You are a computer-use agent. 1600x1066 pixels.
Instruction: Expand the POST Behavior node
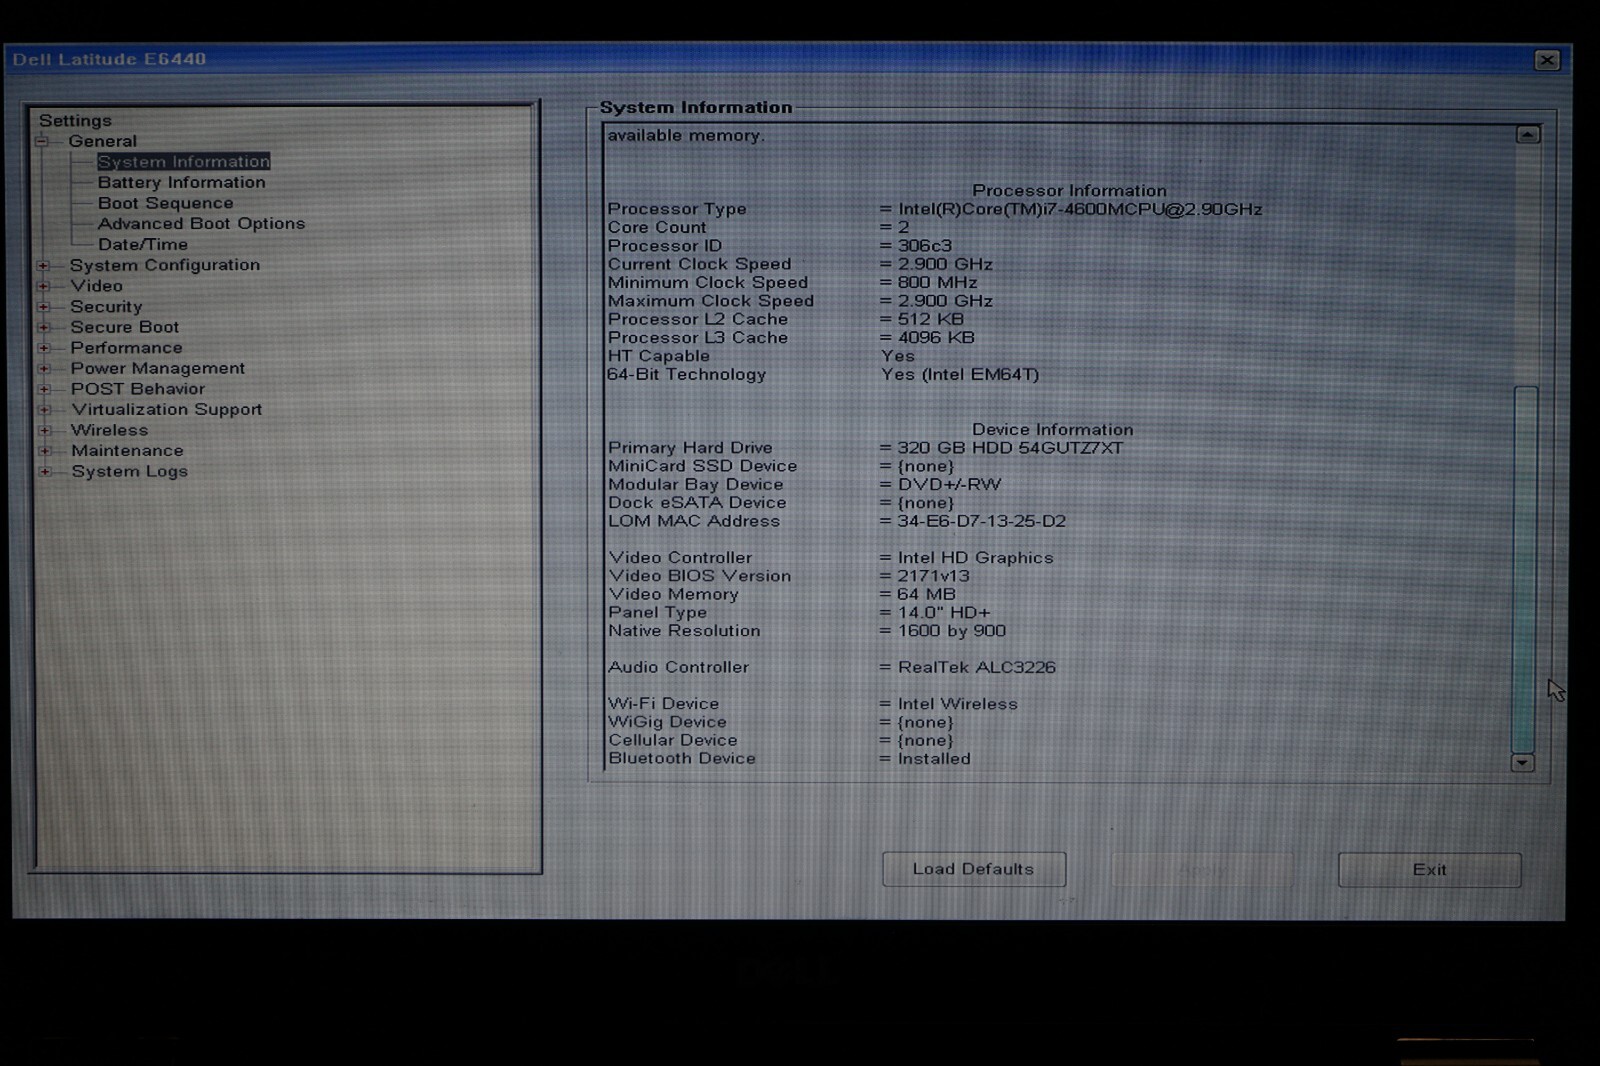[x=44, y=389]
